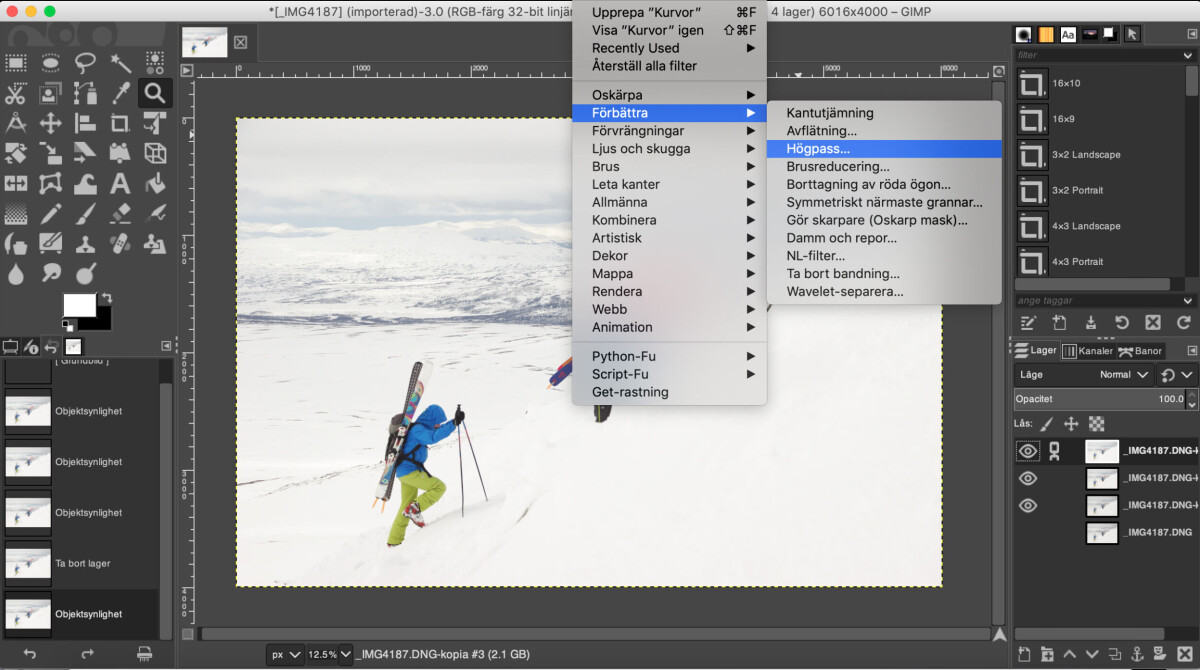Reset colors to default black and white
Screen dimensions: 1200x670
[67, 325]
